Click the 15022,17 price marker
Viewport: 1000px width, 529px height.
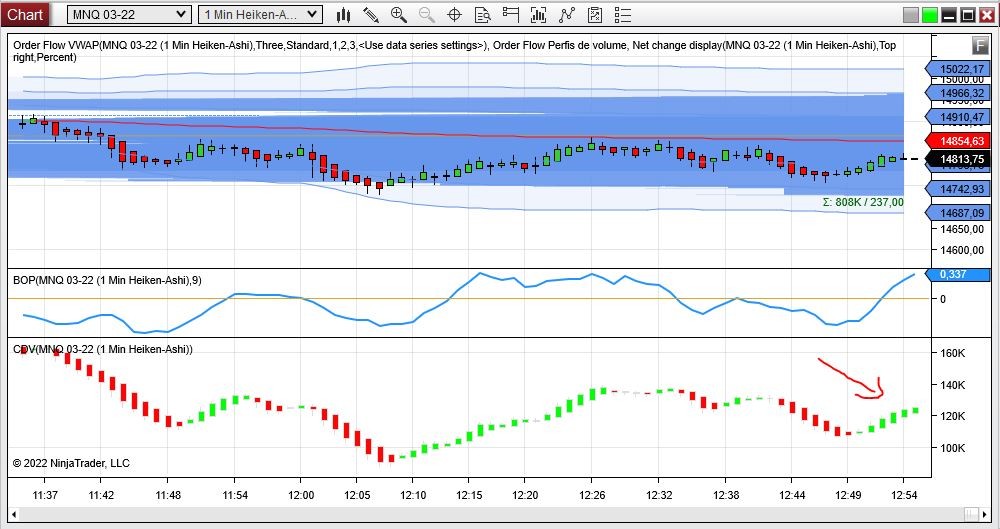[x=958, y=69]
